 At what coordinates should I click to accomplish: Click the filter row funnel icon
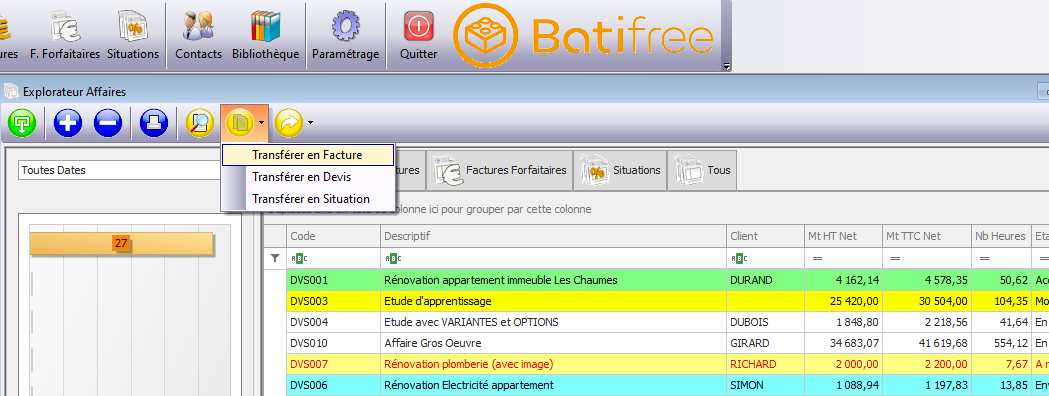(274, 258)
